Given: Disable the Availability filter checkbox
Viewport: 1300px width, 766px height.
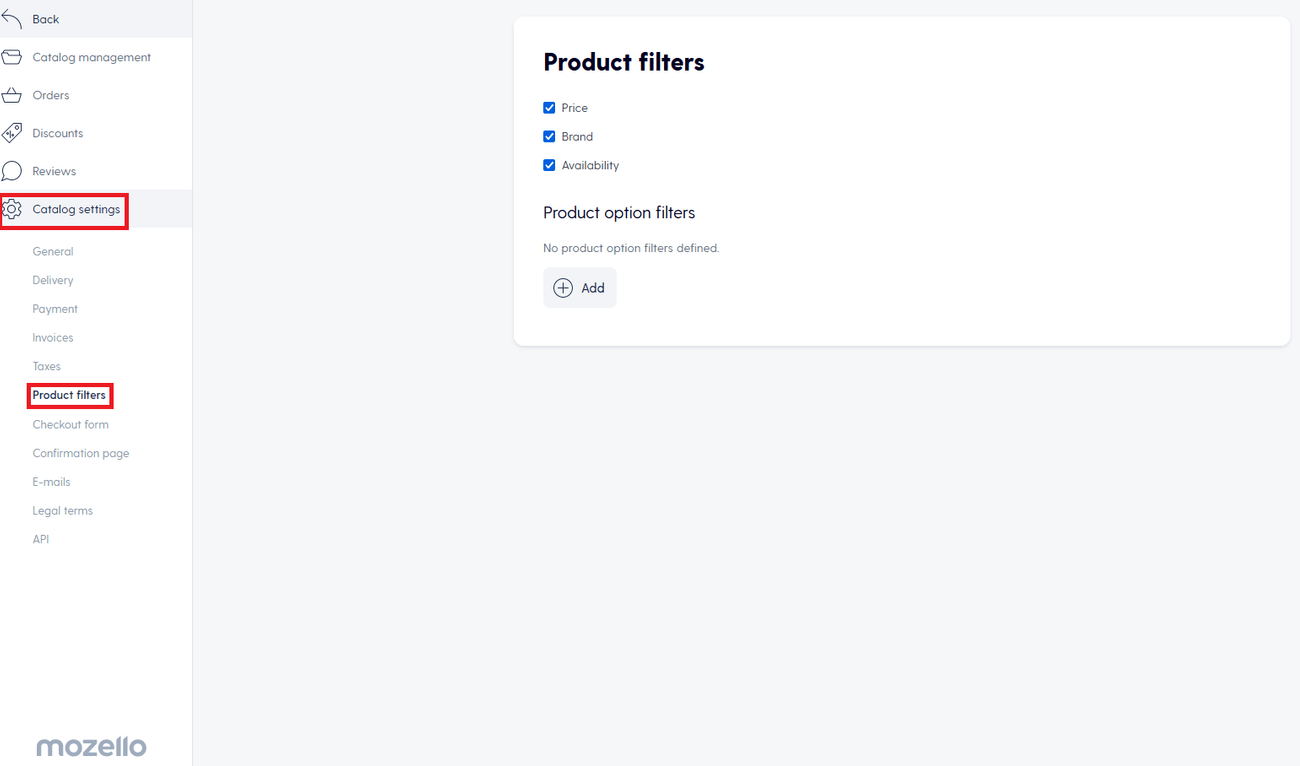Looking at the screenshot, I should pos(549,166).
